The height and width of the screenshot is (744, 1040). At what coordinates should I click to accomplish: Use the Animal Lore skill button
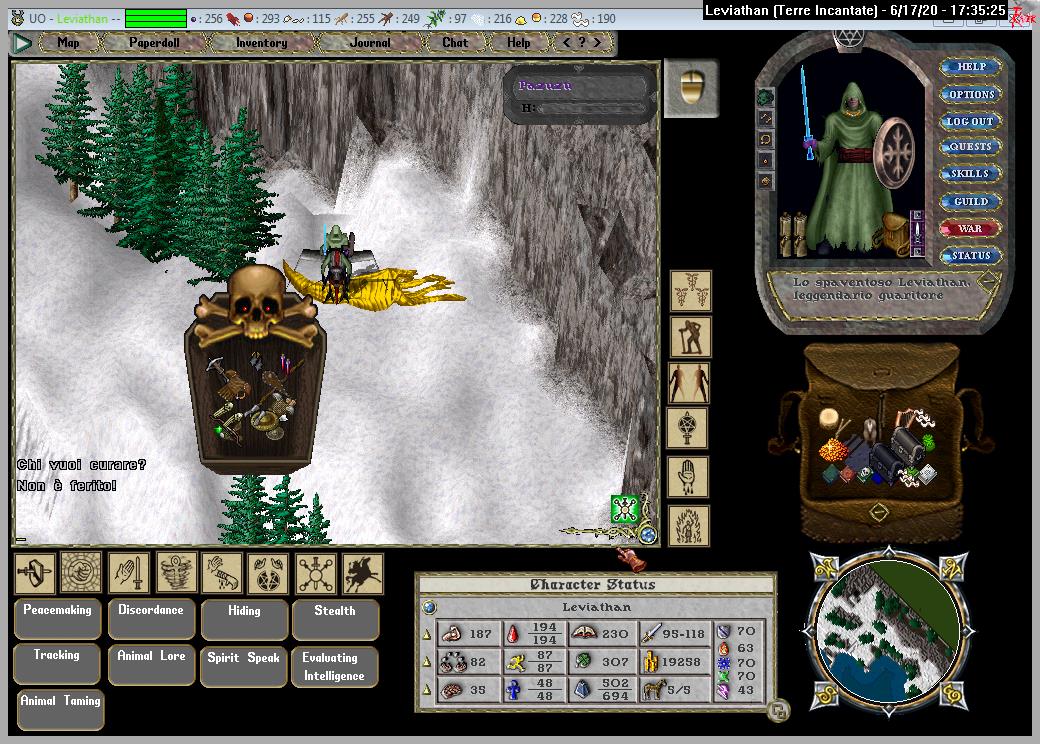(151, 665)
